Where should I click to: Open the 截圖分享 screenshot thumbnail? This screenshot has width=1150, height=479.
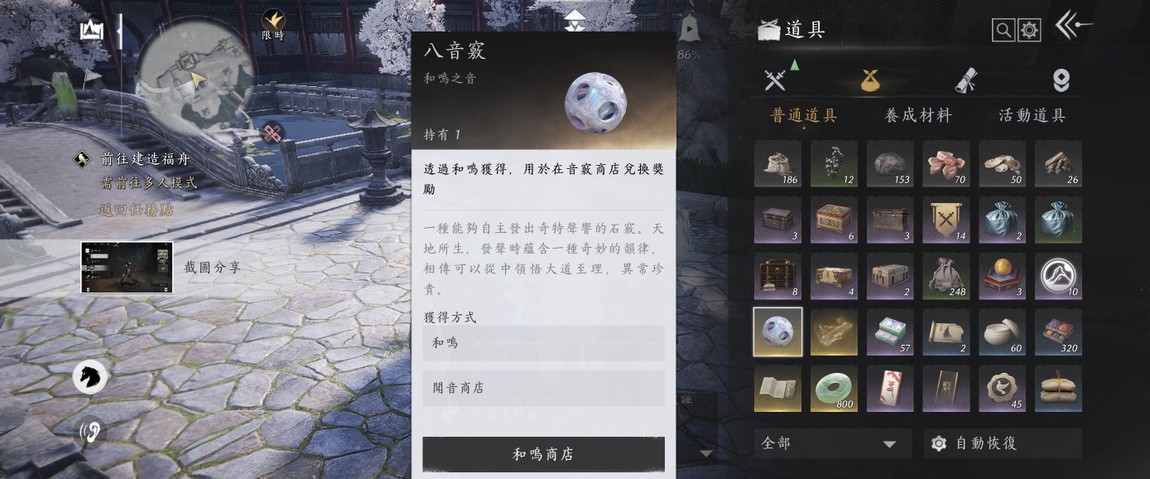(x=126, y=267)
